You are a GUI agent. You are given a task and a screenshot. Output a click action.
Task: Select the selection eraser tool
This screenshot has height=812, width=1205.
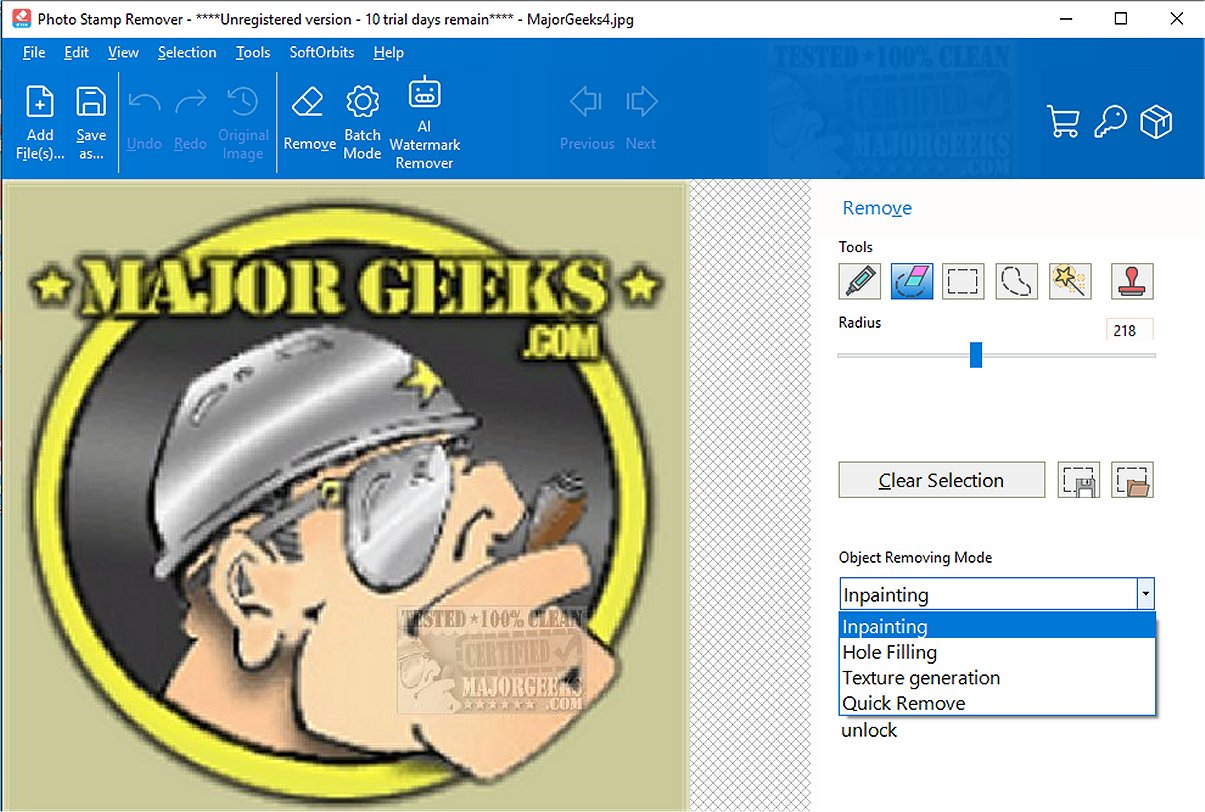[911, 281]
